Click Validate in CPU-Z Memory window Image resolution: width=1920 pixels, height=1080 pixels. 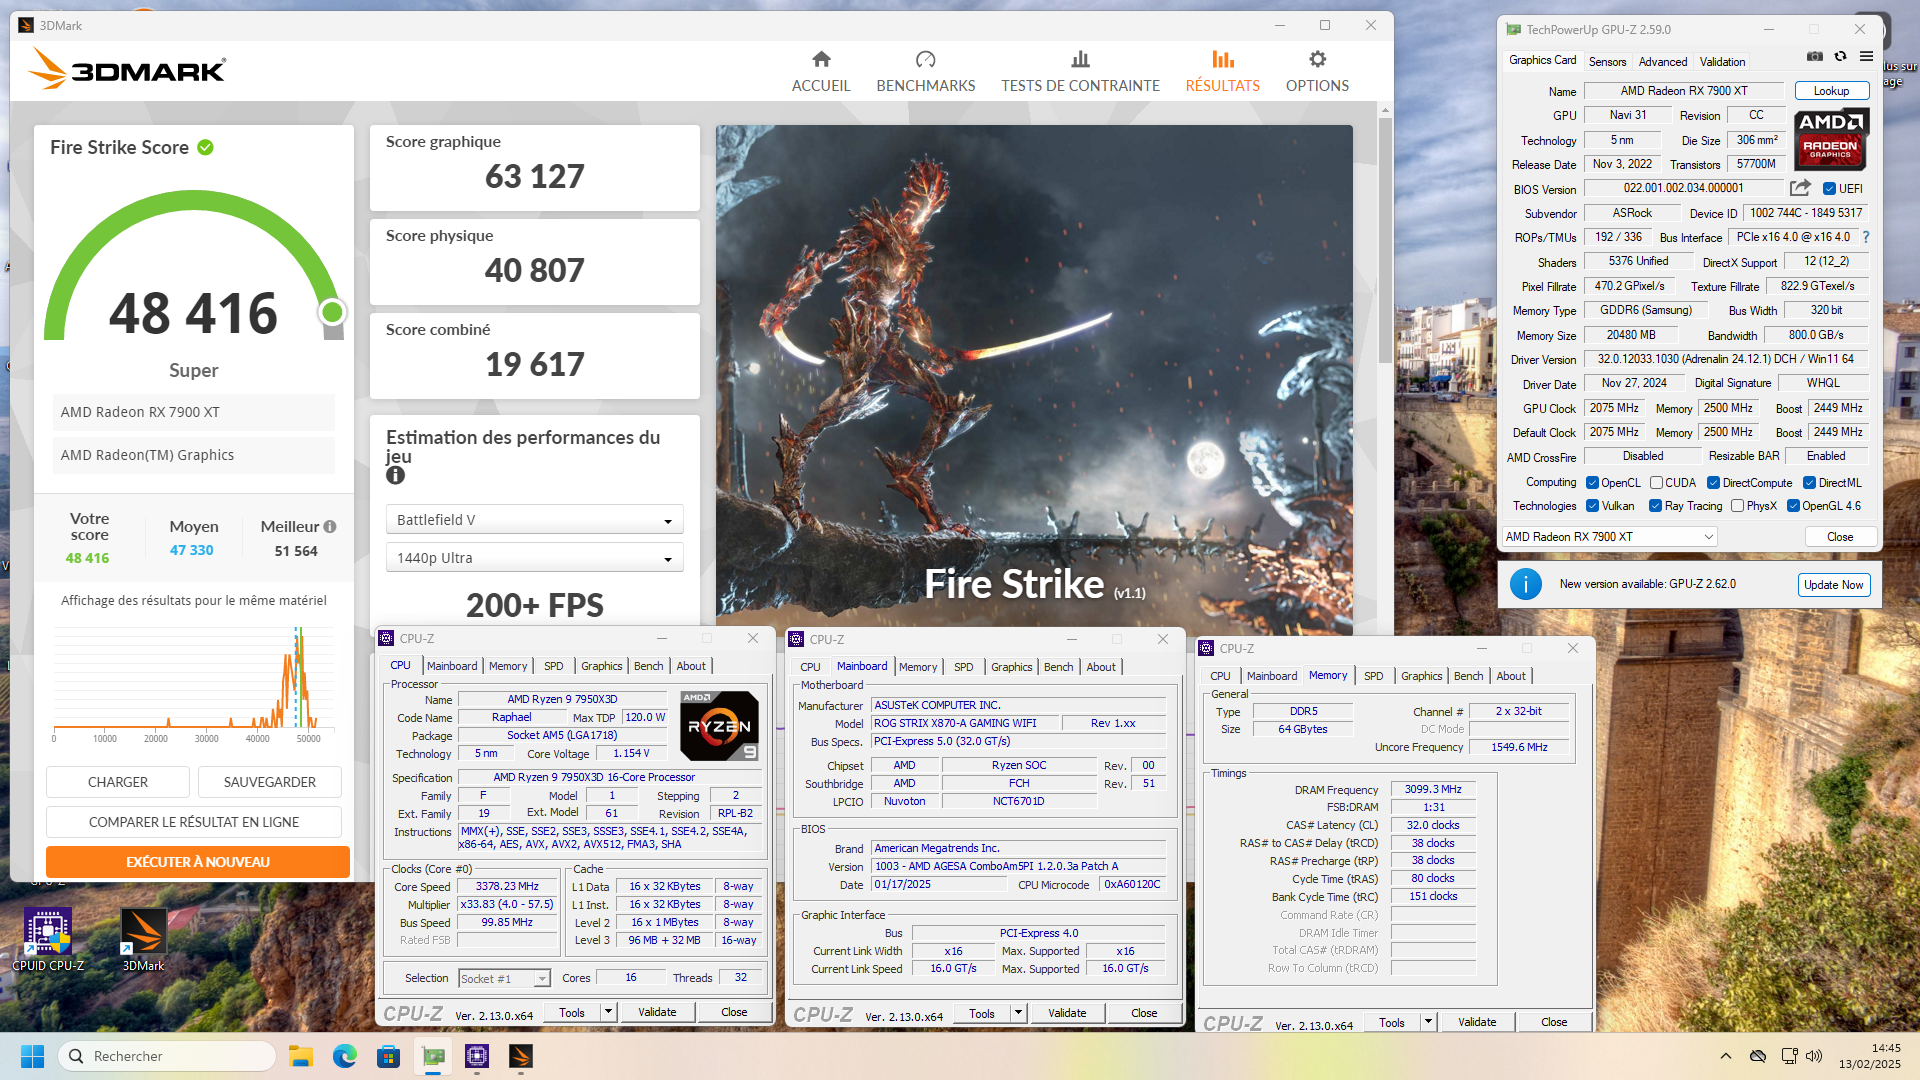(1477, 1022)
